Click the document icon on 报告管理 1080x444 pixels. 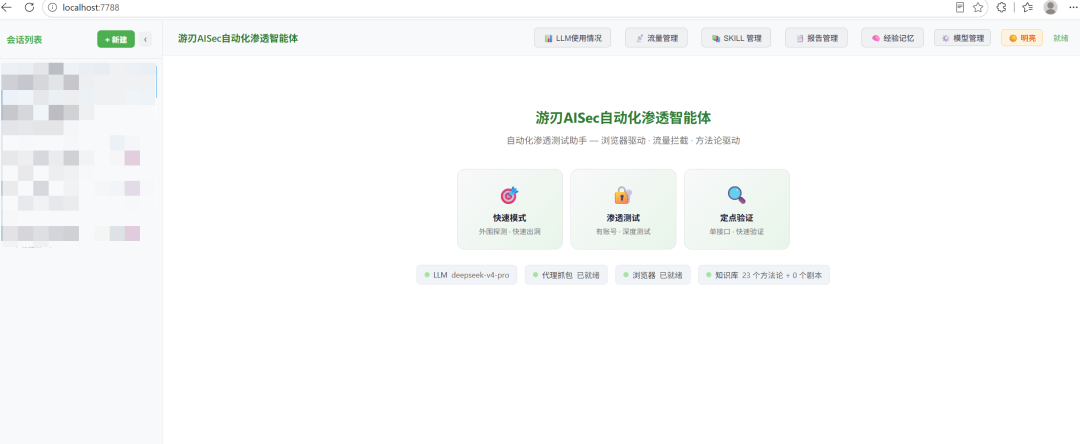tap(800, 39)
